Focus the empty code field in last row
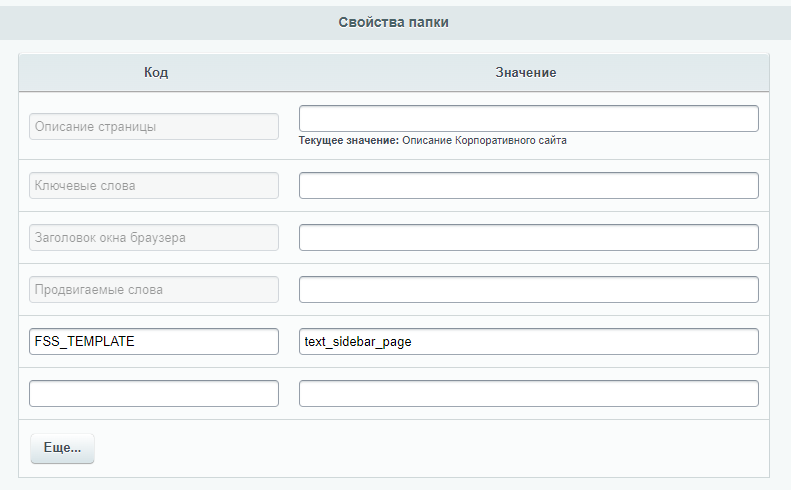The image size is (791, 490). 154,394
